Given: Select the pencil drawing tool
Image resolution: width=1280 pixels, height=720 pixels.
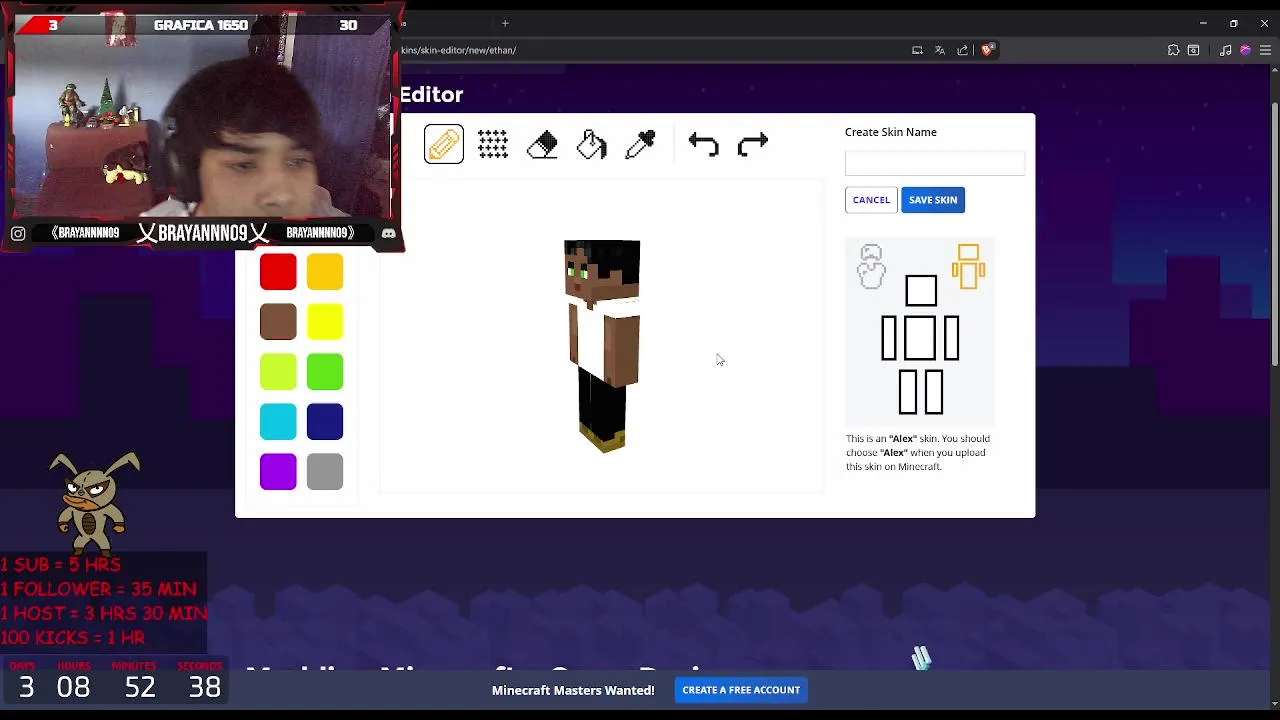Looking at the screenshot, I should pos(444,144).
